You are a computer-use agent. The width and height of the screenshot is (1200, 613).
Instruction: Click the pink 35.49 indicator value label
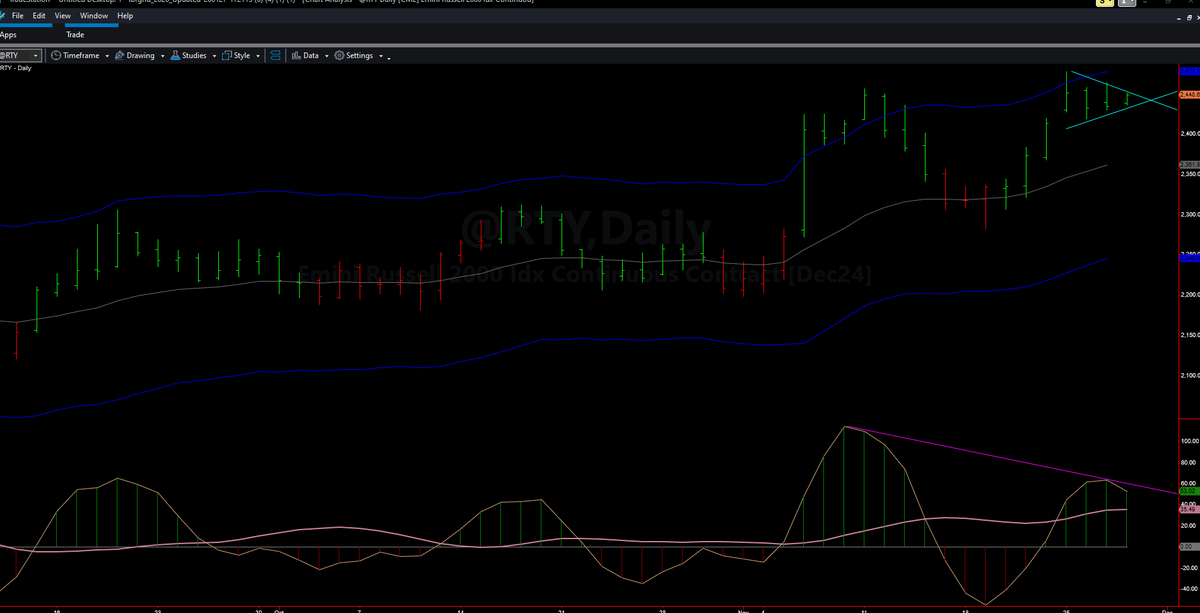click(x=1189, y=509)
